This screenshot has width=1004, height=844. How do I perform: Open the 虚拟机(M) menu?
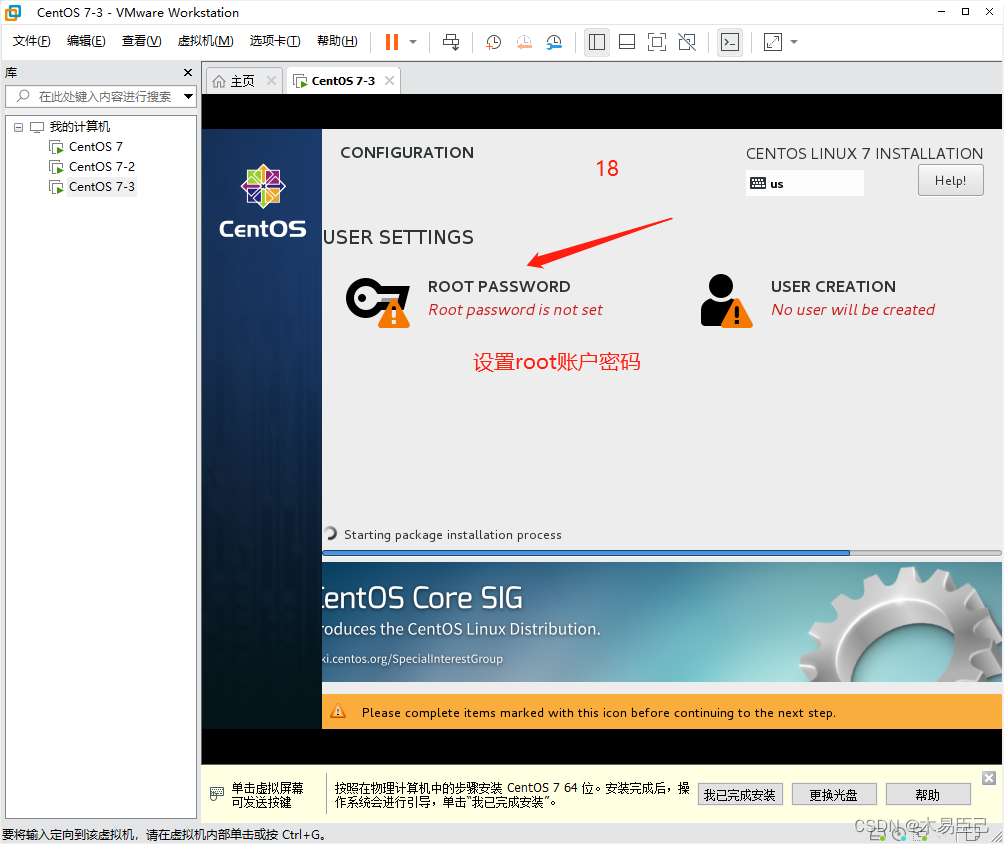tap(205, 41)
